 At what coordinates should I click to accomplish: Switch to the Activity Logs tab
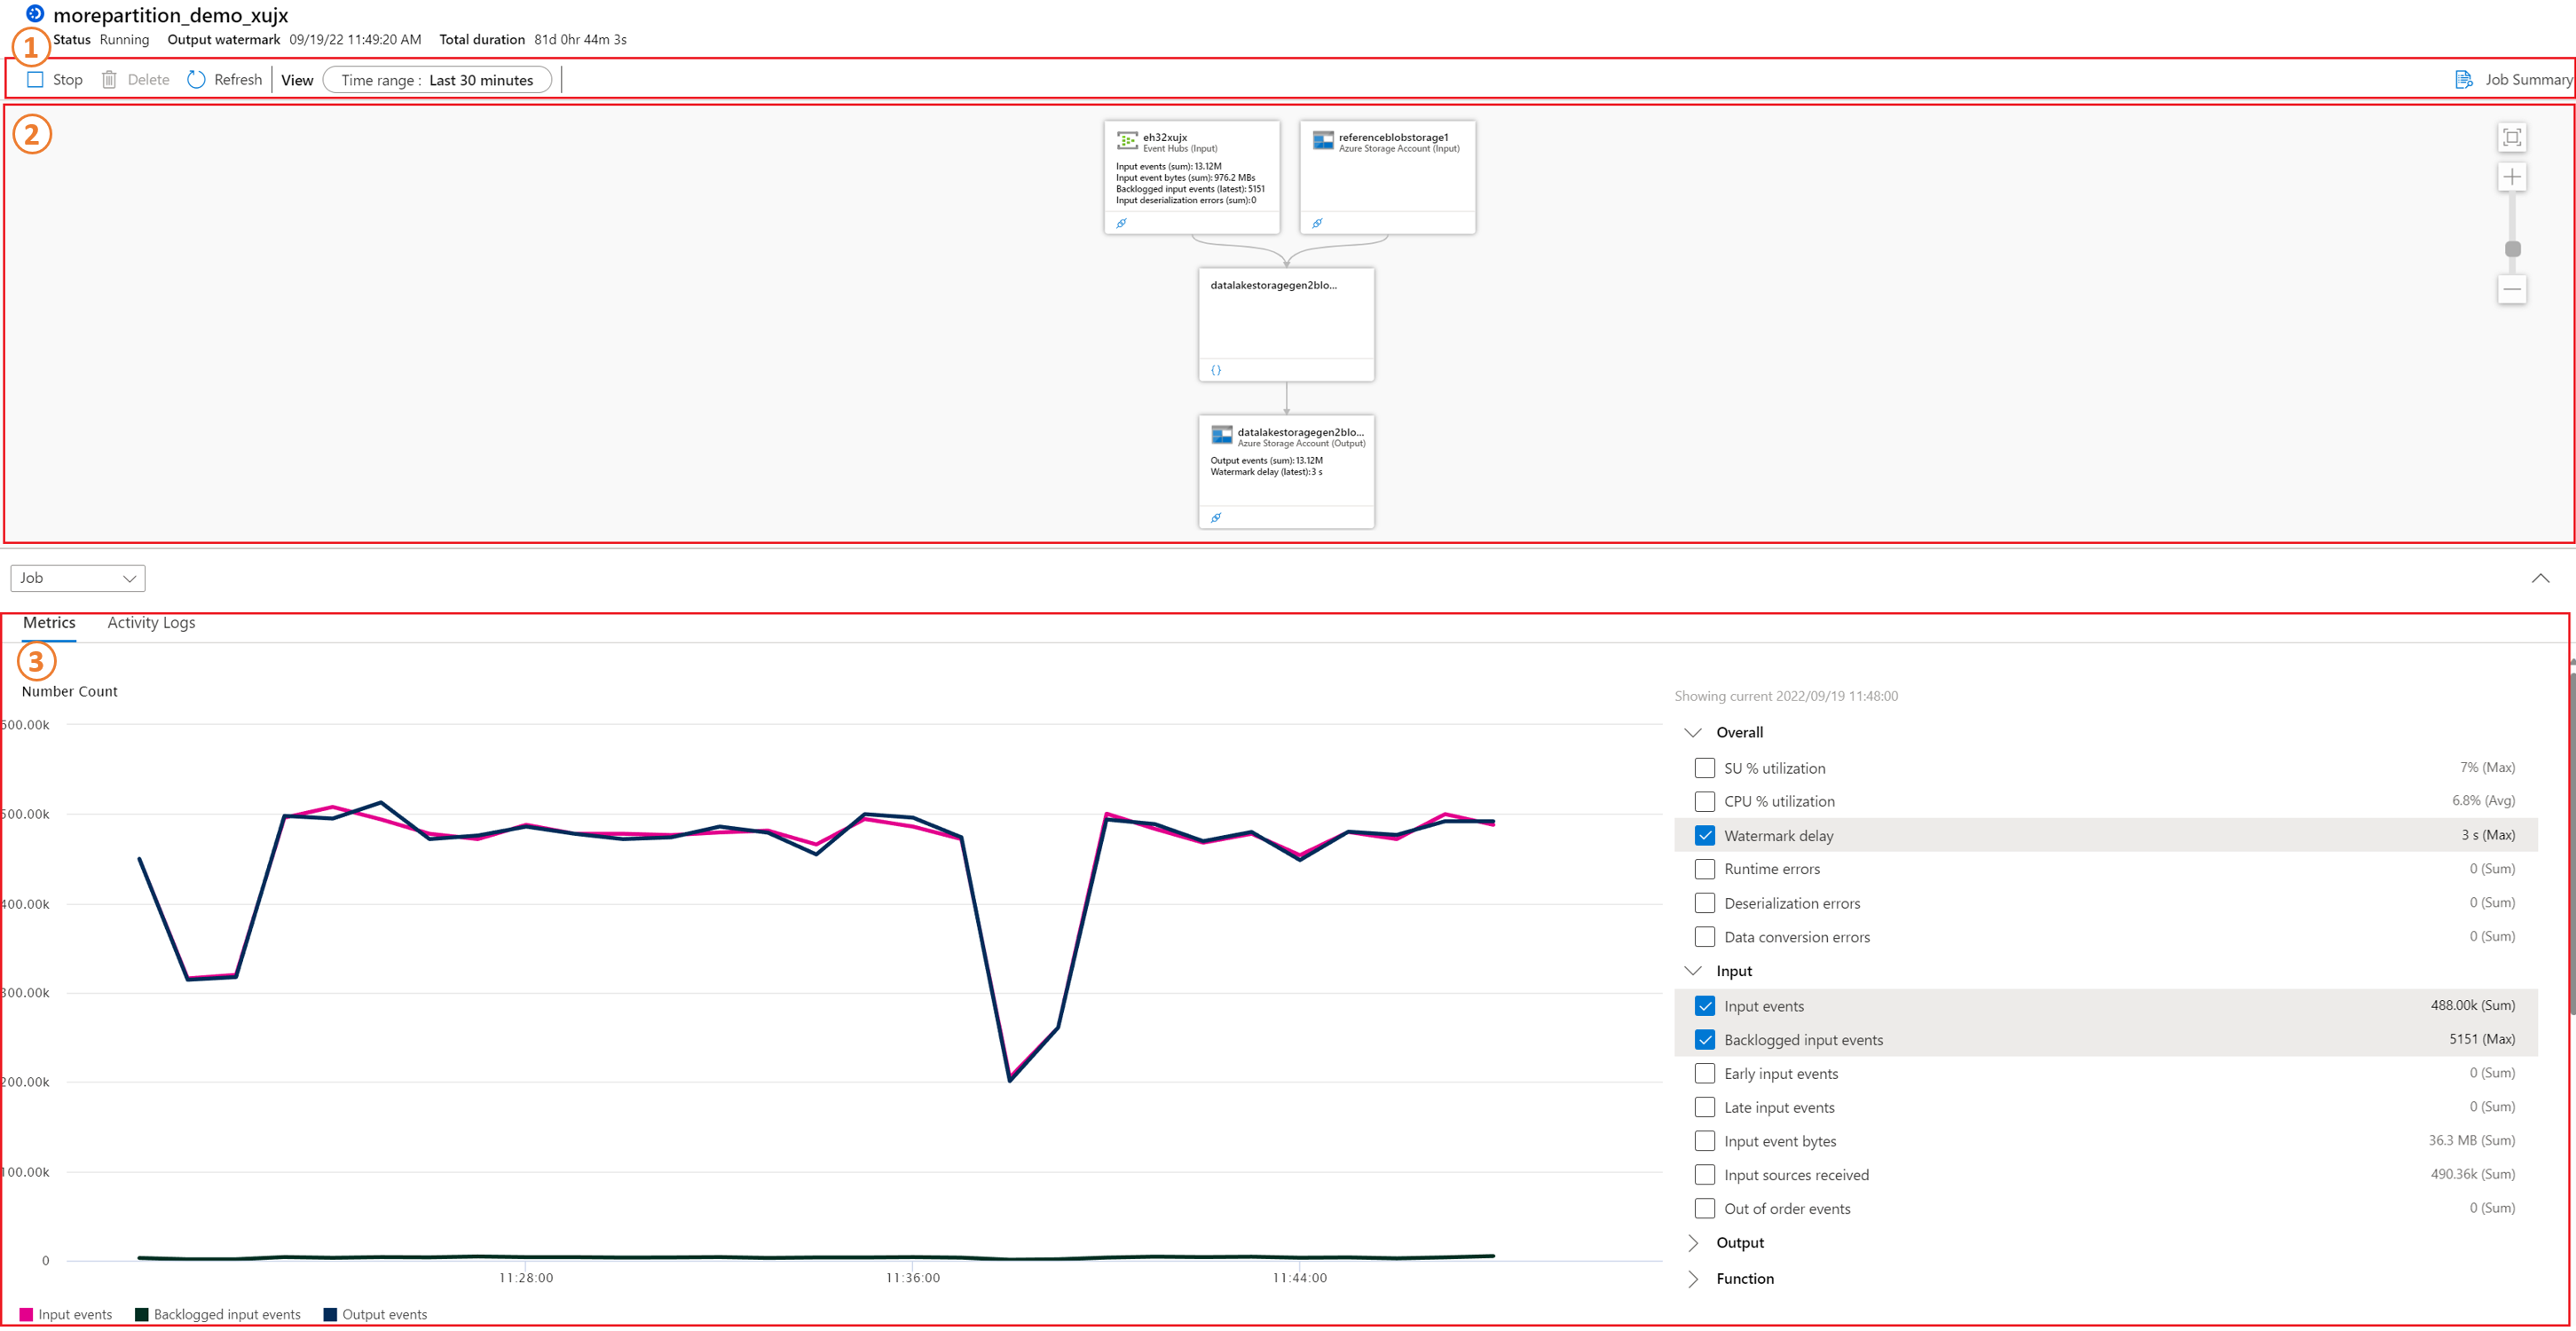click(151, 622)
